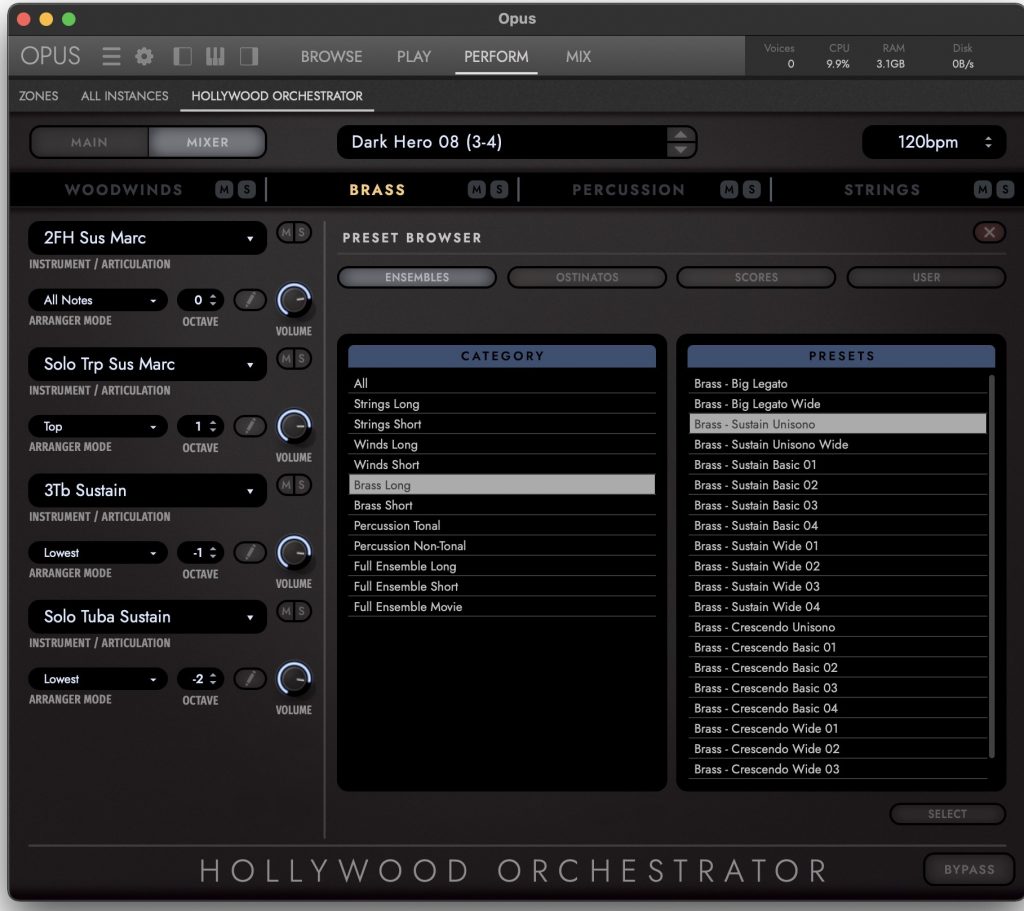Screen dimensions: 1024x911
Task: Switch to the PLAY tab
Action: point(413,56)
